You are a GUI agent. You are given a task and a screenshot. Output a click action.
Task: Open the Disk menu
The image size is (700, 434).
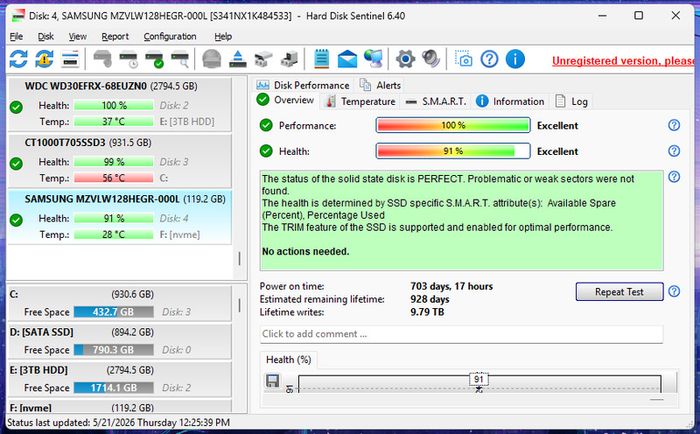(46, 37)
